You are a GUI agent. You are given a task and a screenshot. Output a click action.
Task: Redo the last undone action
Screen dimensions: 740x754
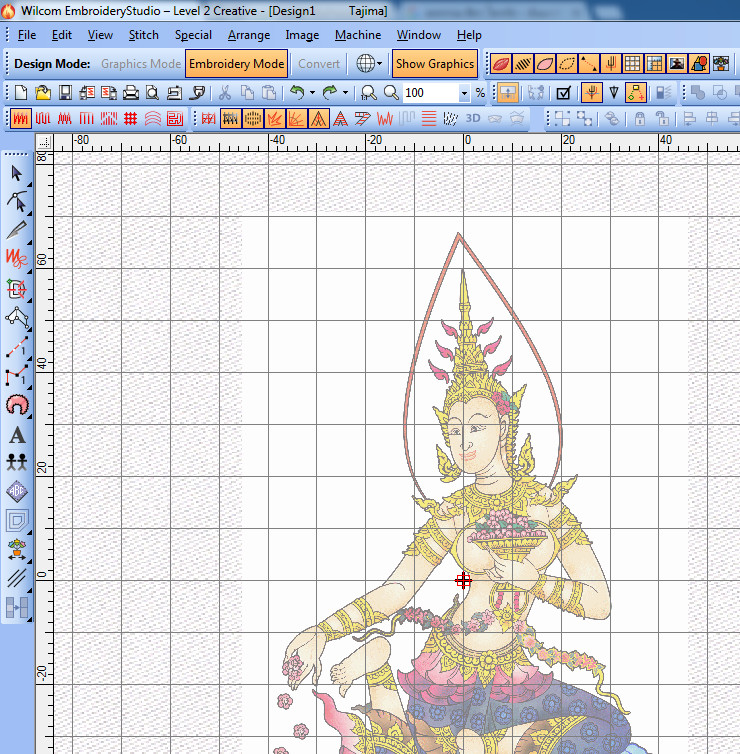point(330,92)
